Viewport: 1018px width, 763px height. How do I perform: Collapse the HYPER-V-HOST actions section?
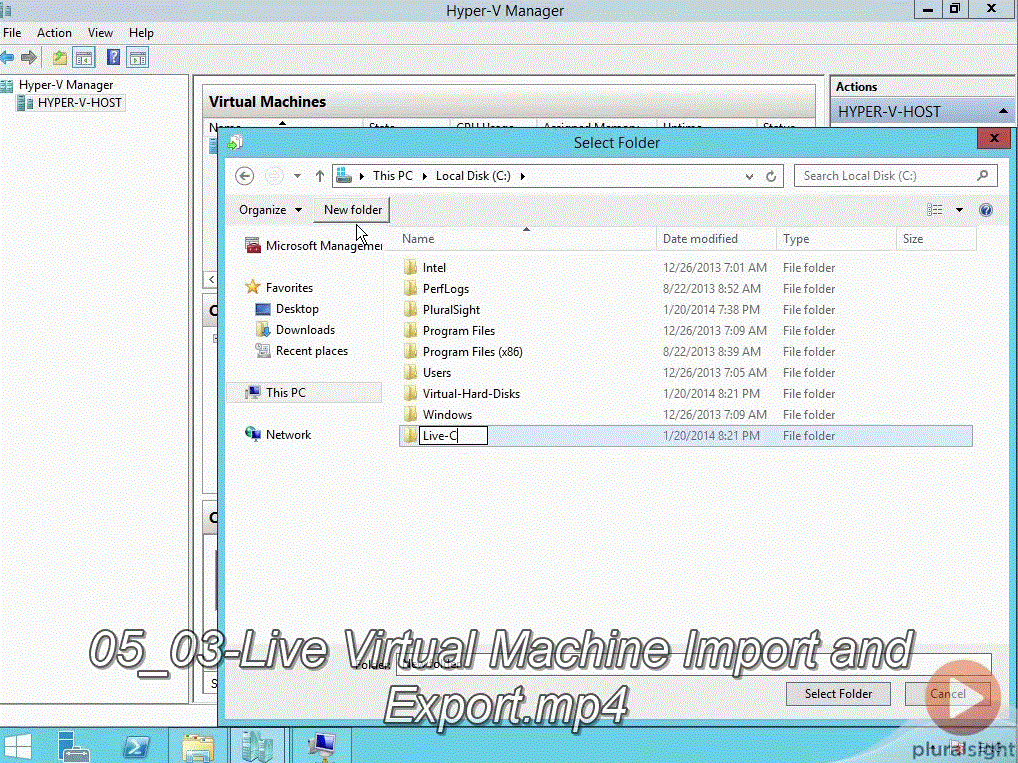point(1004,112)
